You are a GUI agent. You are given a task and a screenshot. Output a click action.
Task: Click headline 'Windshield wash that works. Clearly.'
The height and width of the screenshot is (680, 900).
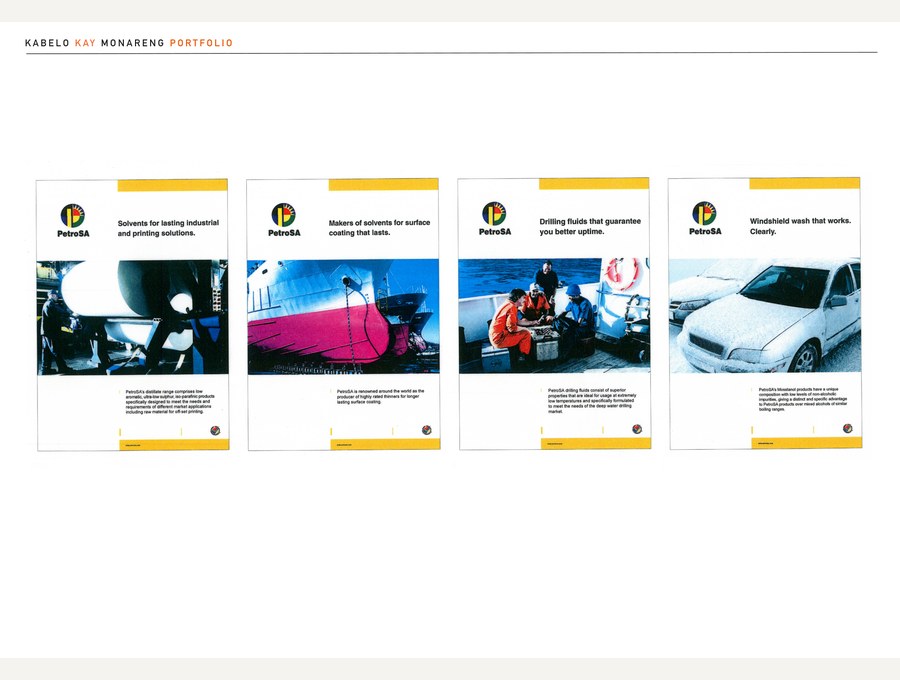800,226
